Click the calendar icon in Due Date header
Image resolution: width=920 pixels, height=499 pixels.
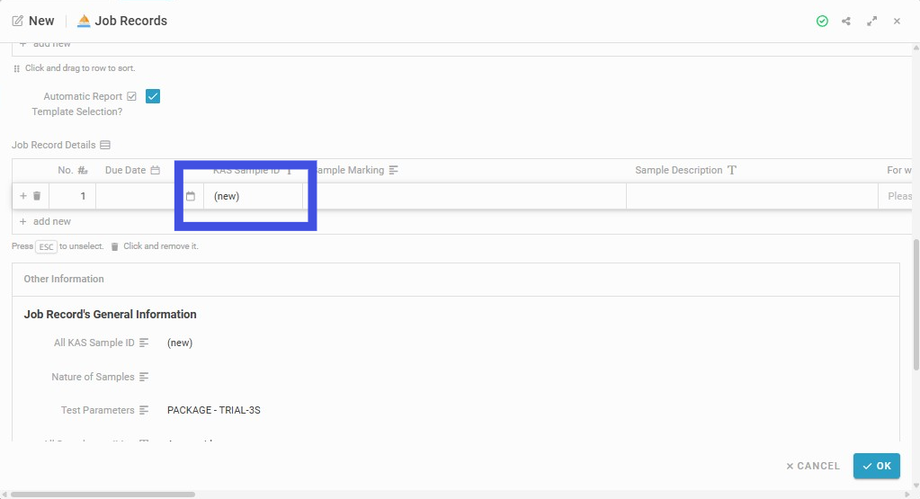pyautogui.click(x=155, y=170)
